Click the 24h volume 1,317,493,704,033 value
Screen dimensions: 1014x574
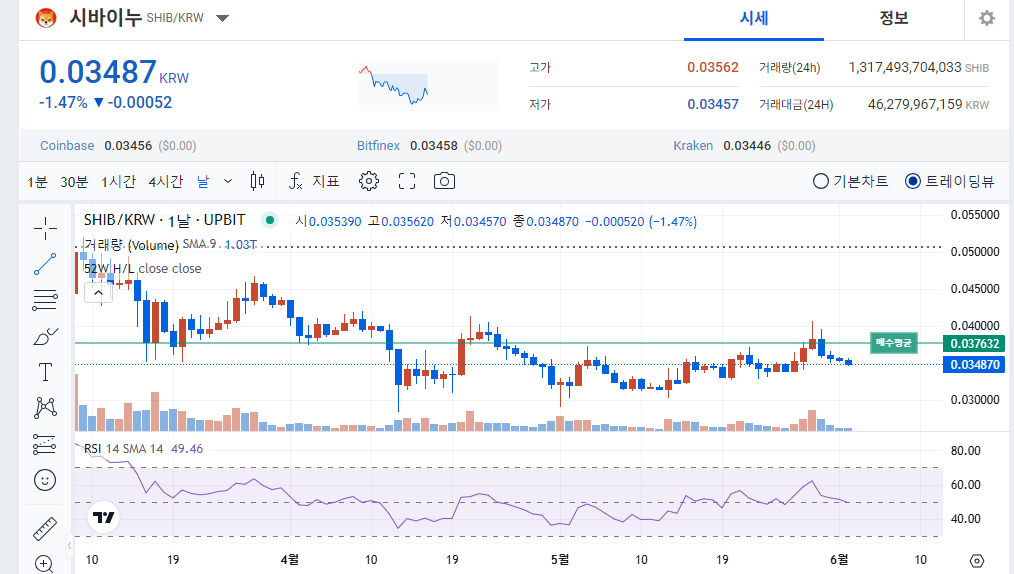[905, 67]
